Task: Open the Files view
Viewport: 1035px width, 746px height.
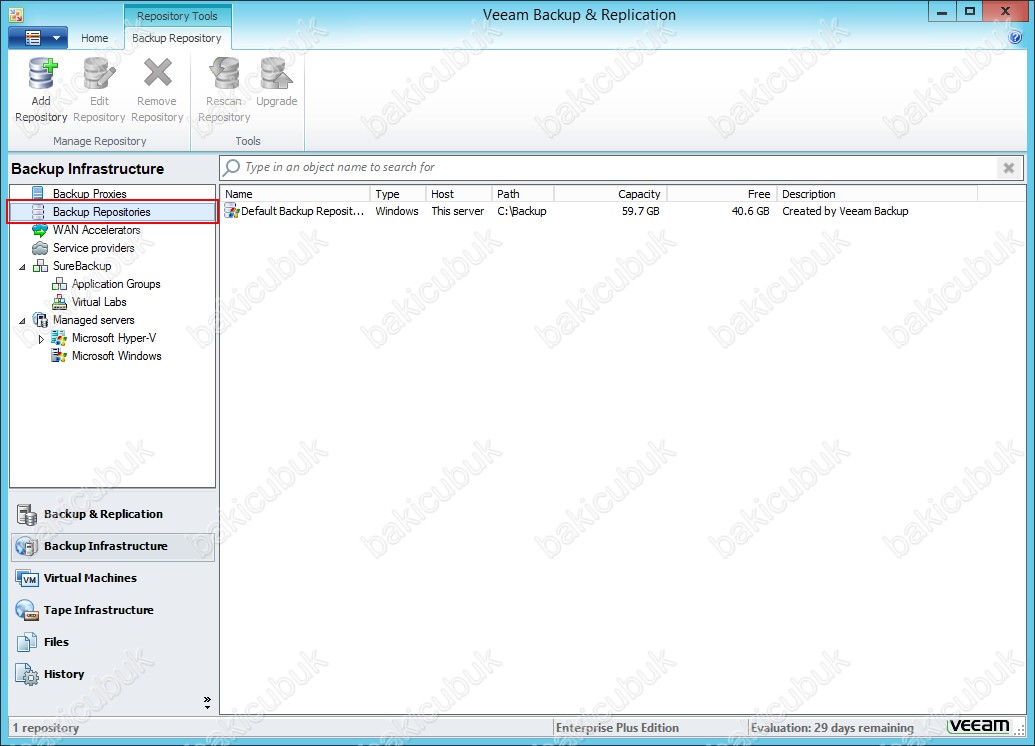Action: coord(112,642)
